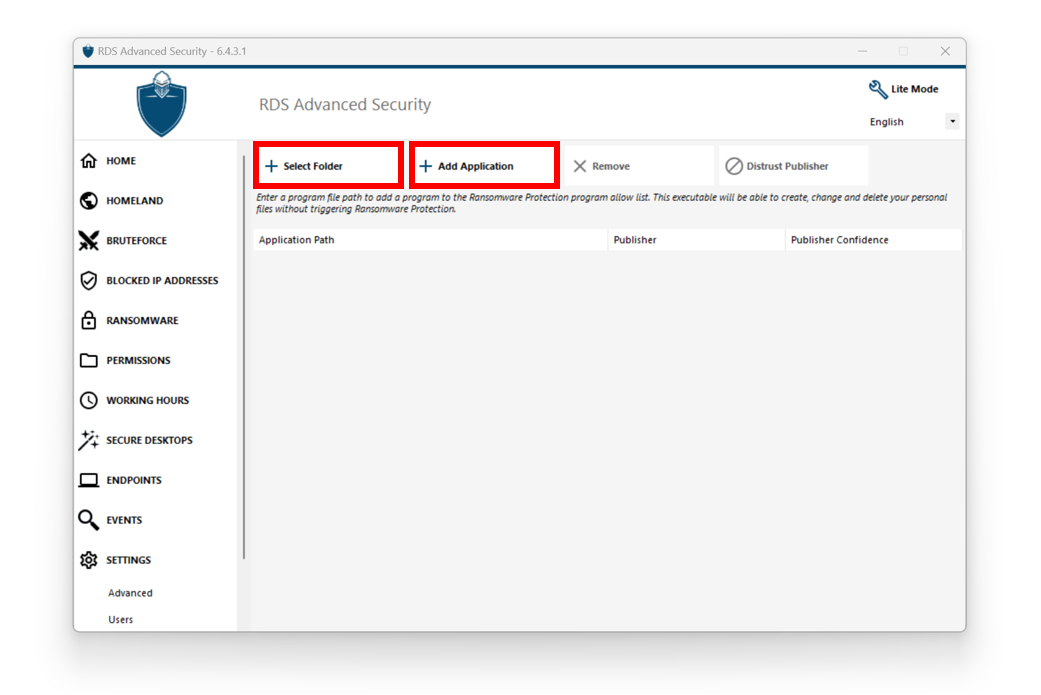The image size is (1041, 695).
Task: Click the Settings gear icon
Action: click(88, 560)
